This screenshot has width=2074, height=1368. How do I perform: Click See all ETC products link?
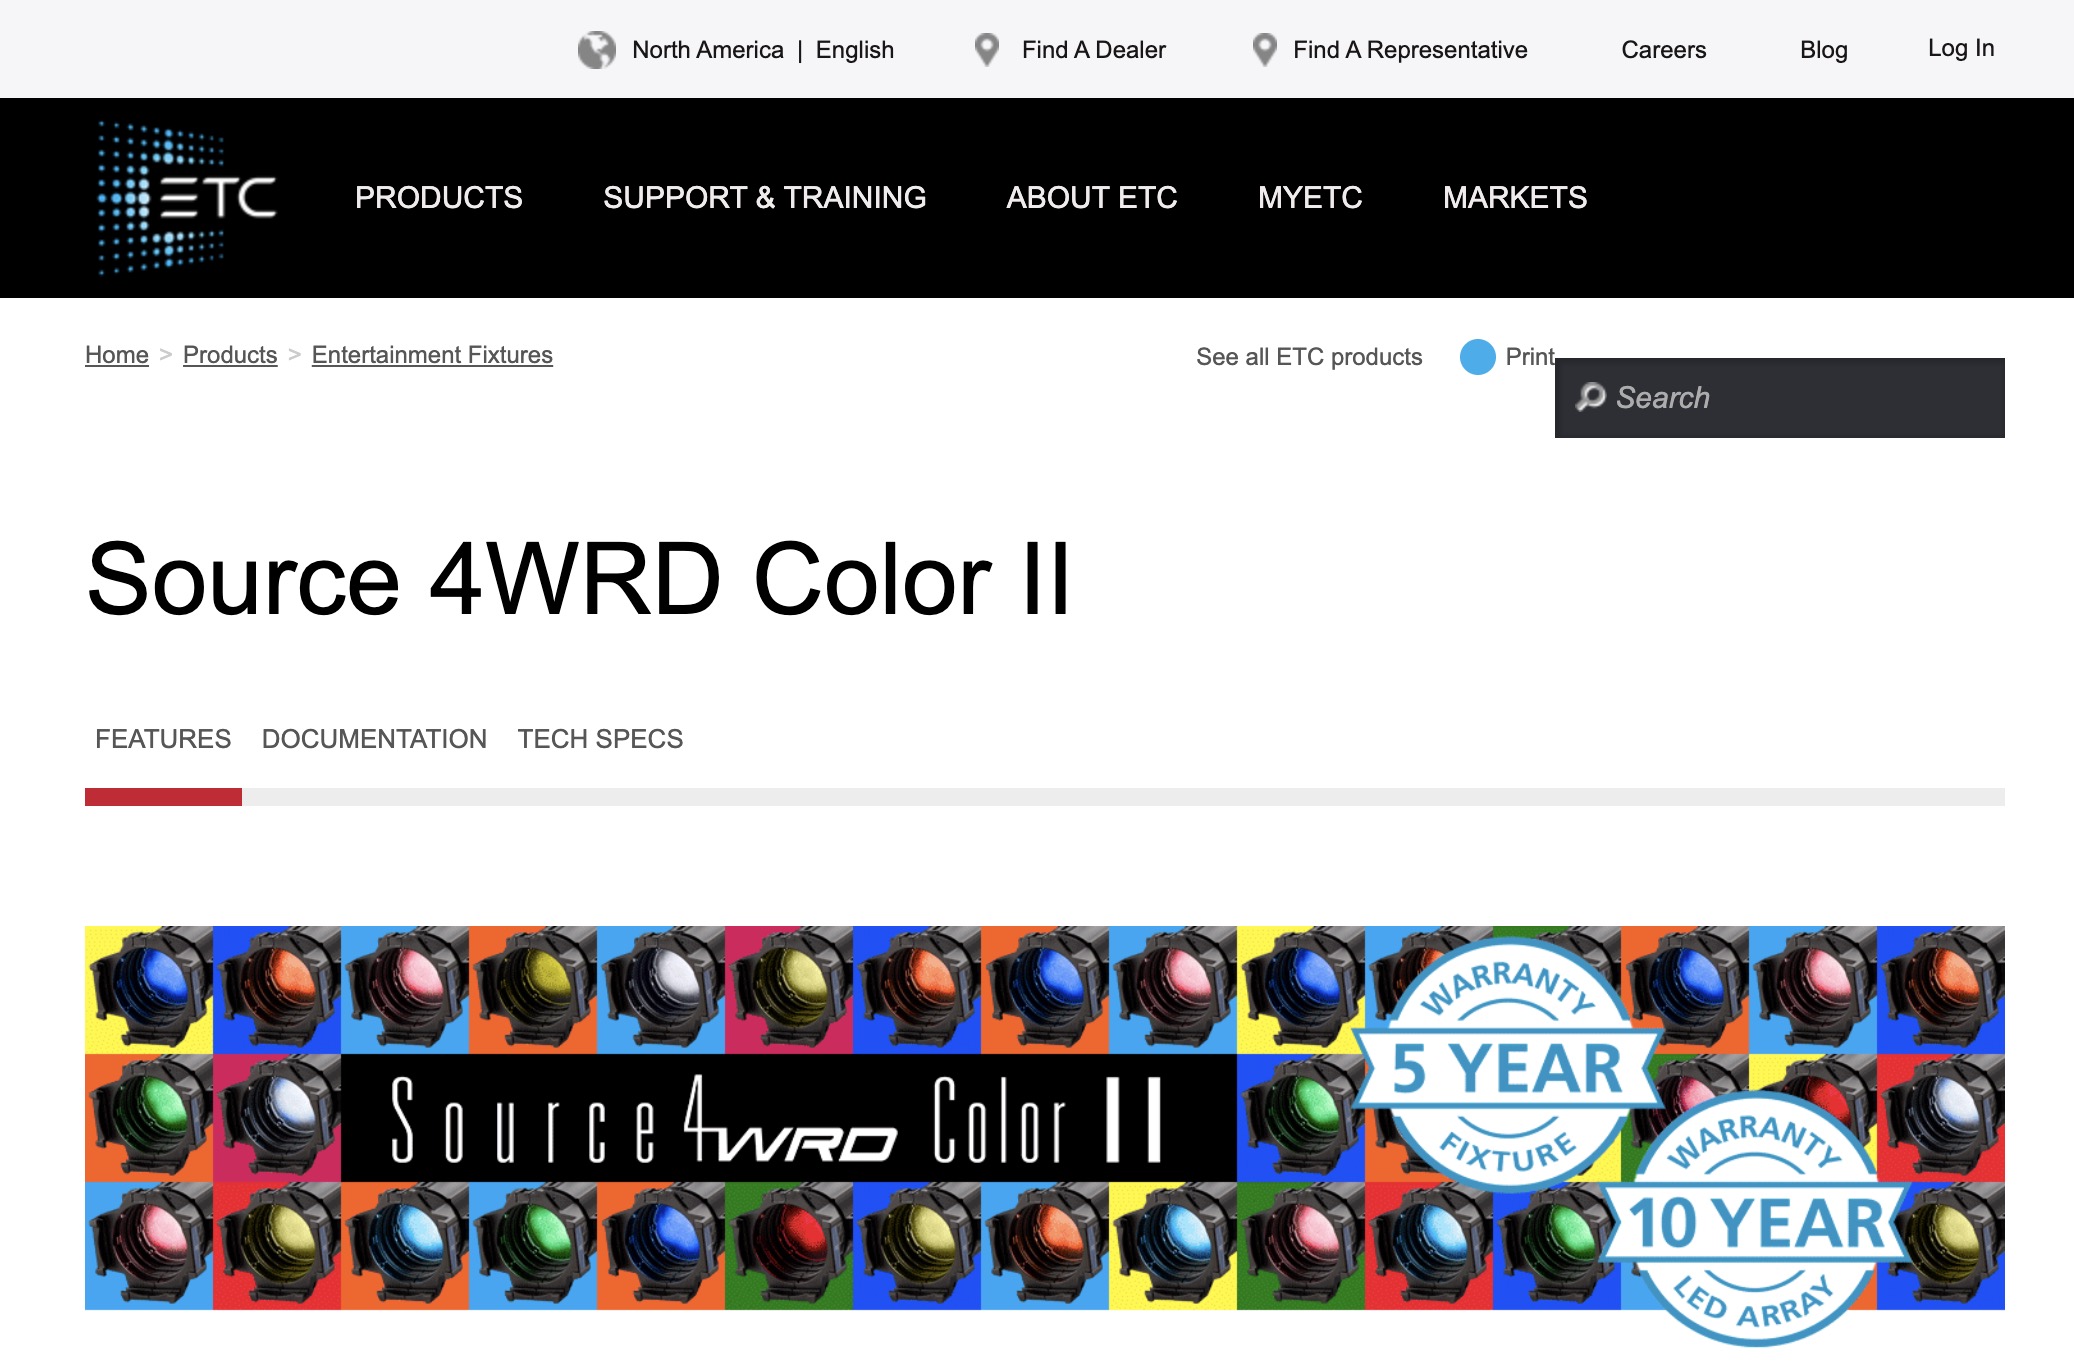(x=1308, y=357)
